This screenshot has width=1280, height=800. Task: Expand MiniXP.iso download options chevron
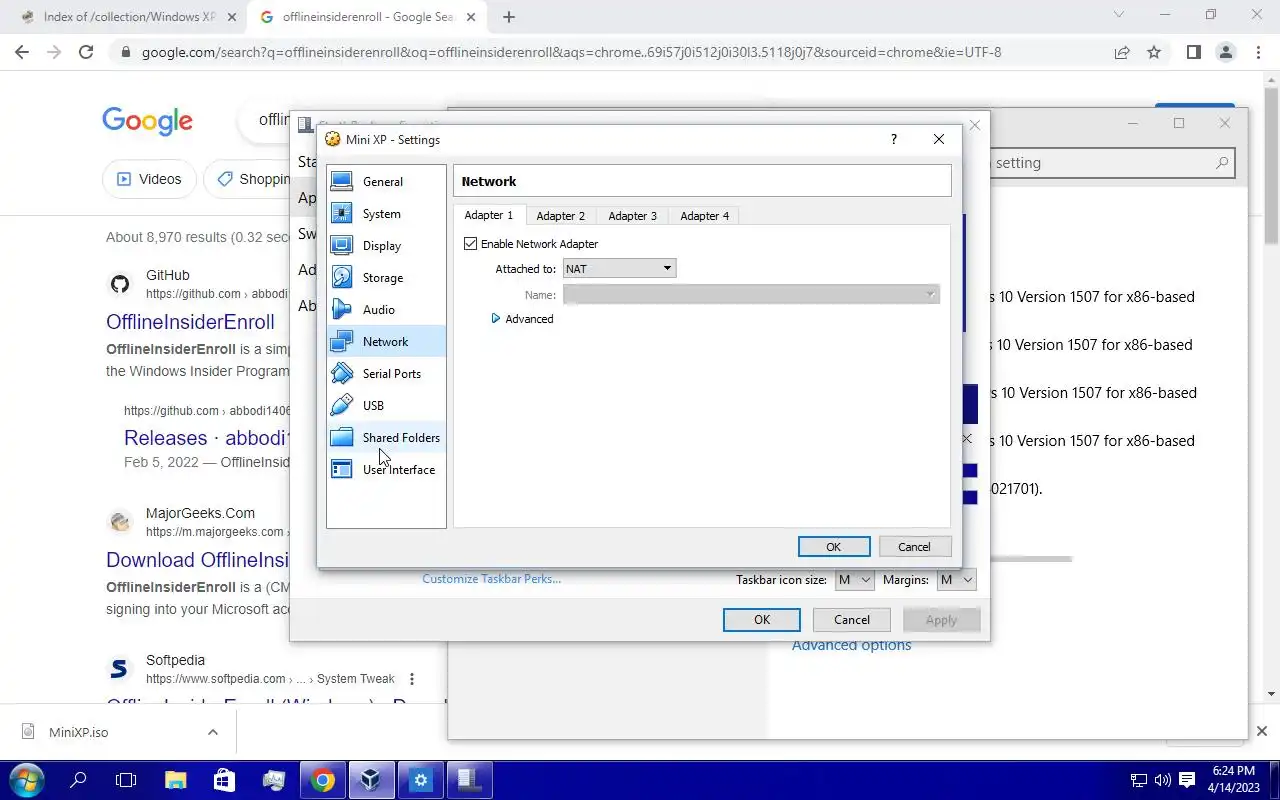click(213, 732)
